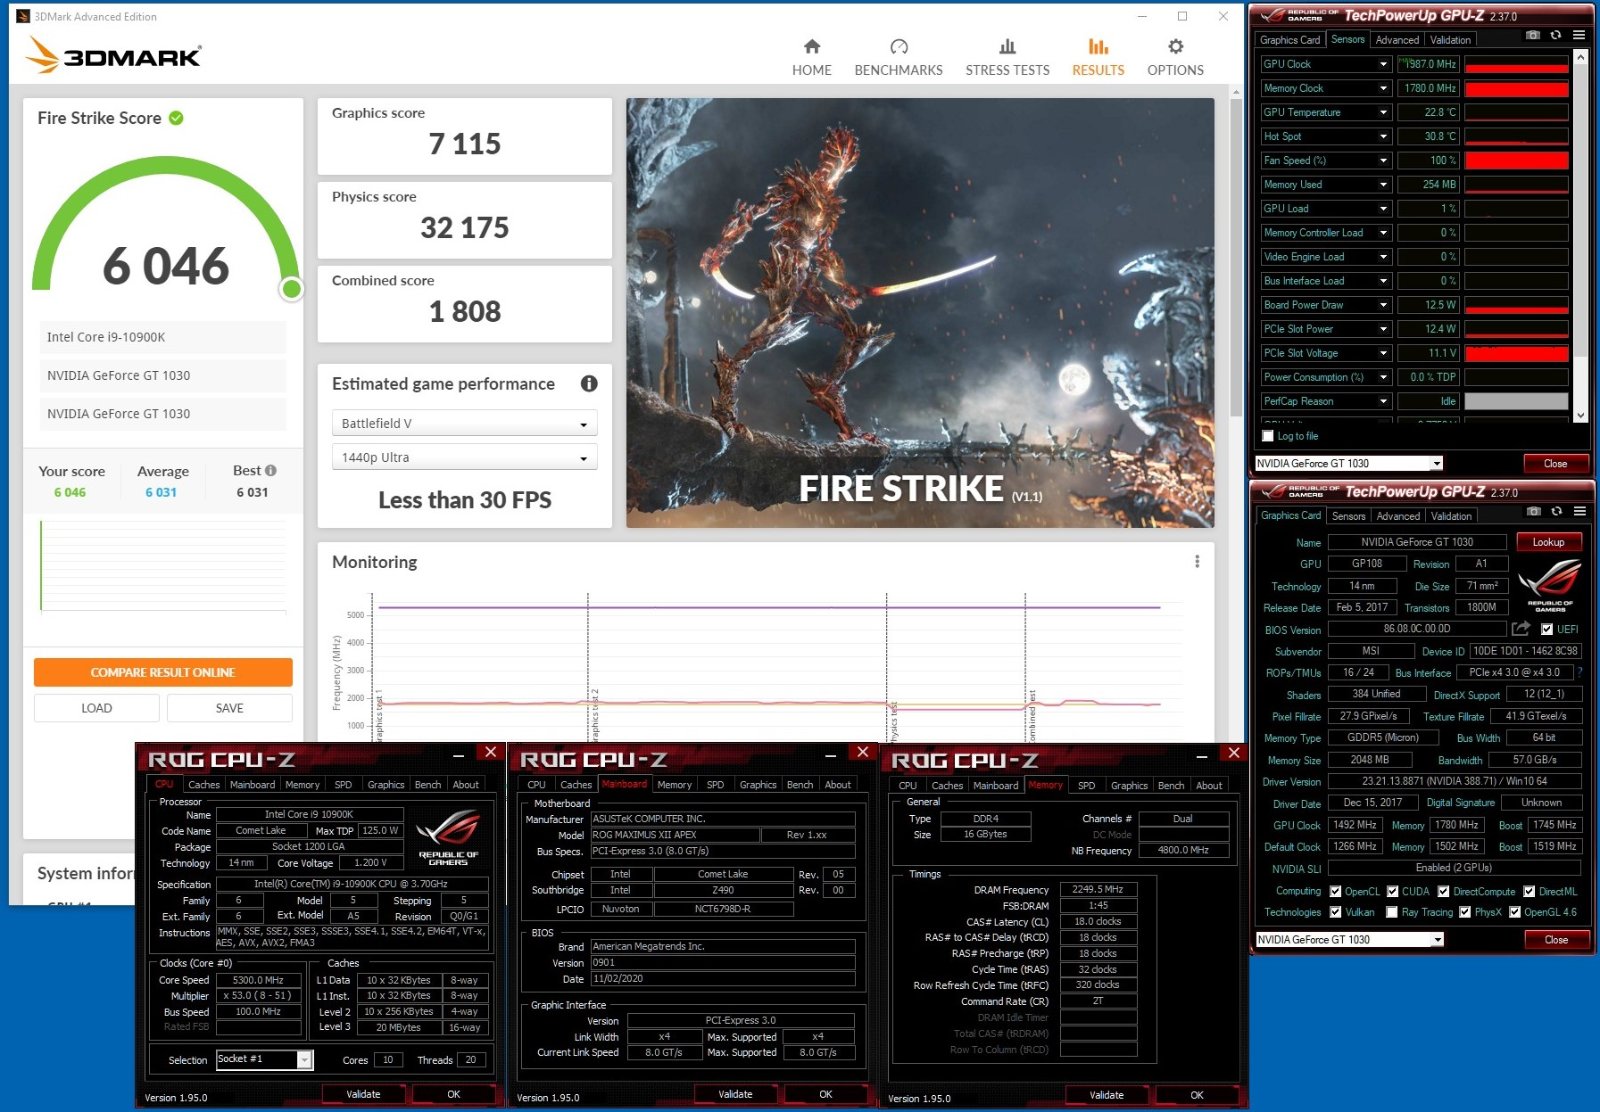Click OK in CPU-Z Motherboard window

(825, 1094)
